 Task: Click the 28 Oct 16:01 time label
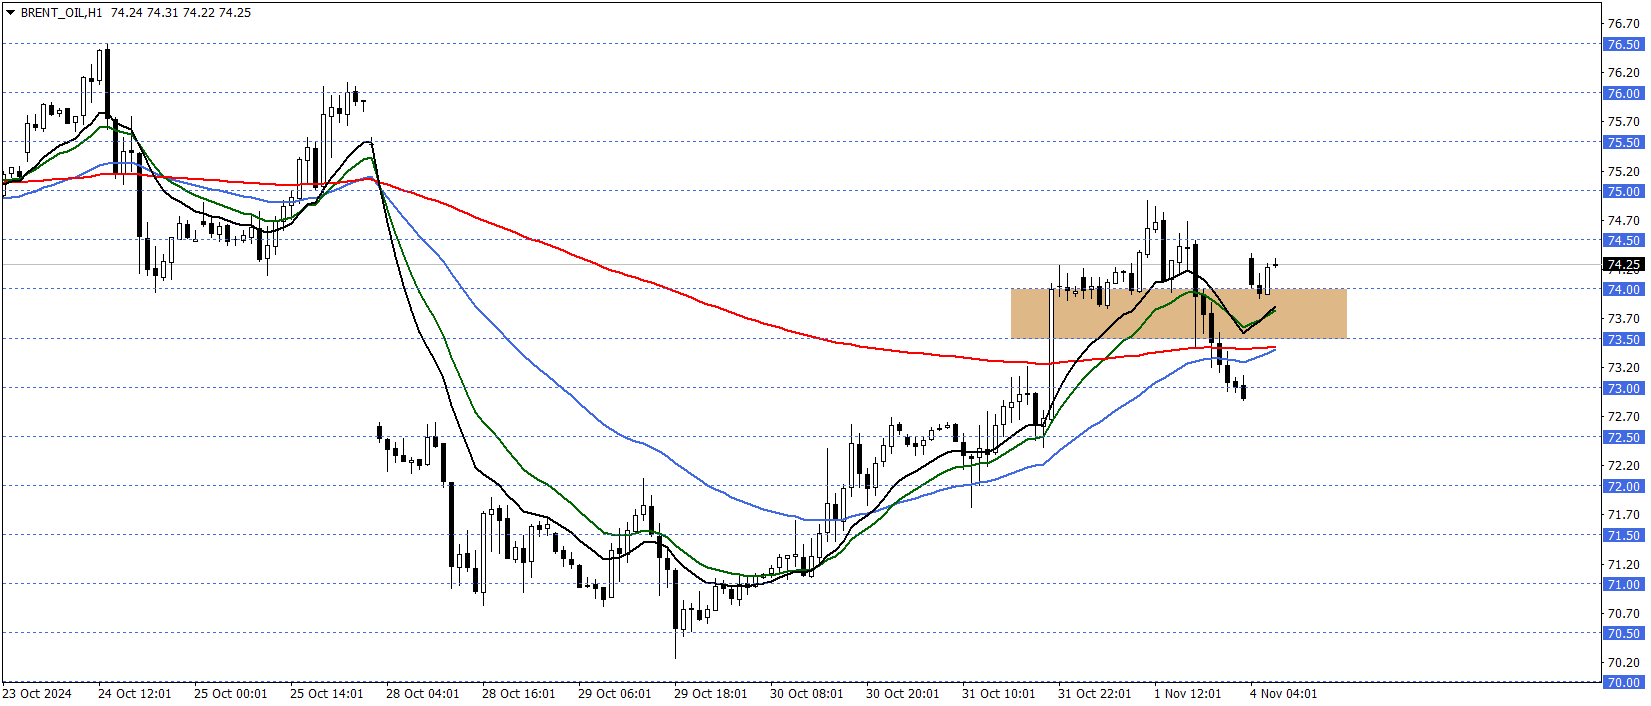tap(518, 693)
